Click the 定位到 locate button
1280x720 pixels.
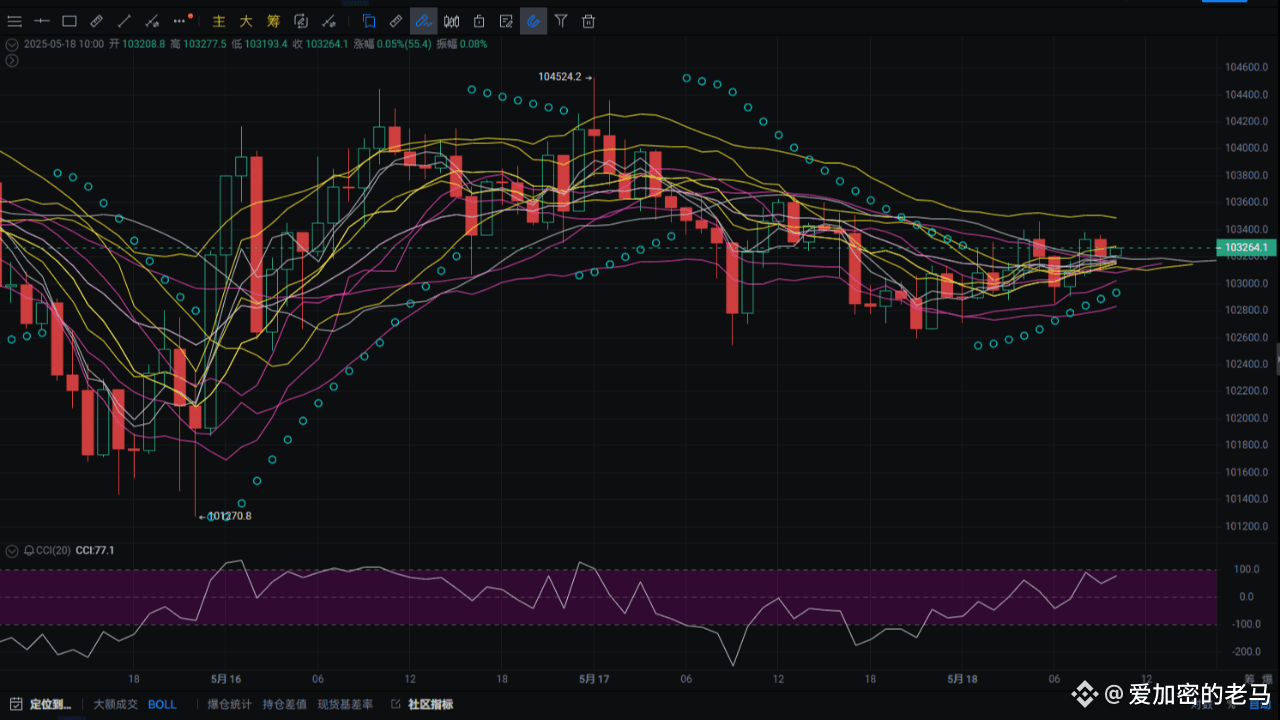(x=40, y=704)
